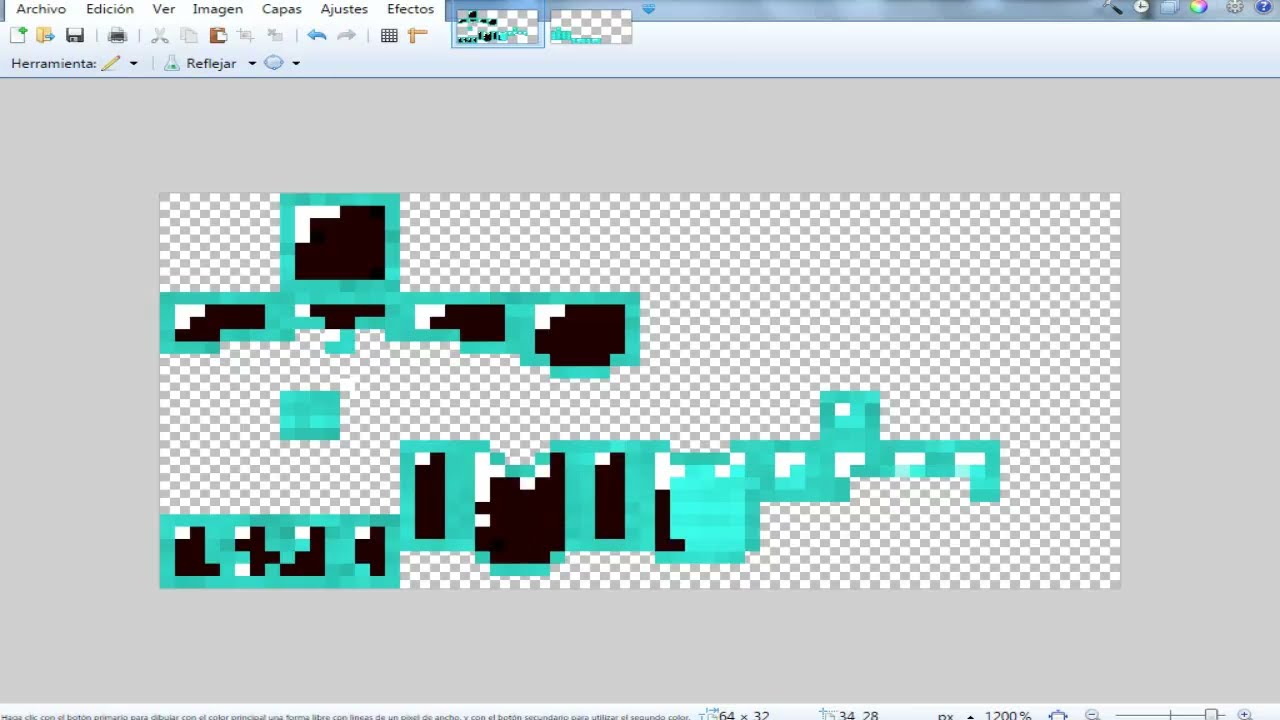Open the Efectos menu
The height and width of the screenshot is (720, 1280).
coord(411,9)
